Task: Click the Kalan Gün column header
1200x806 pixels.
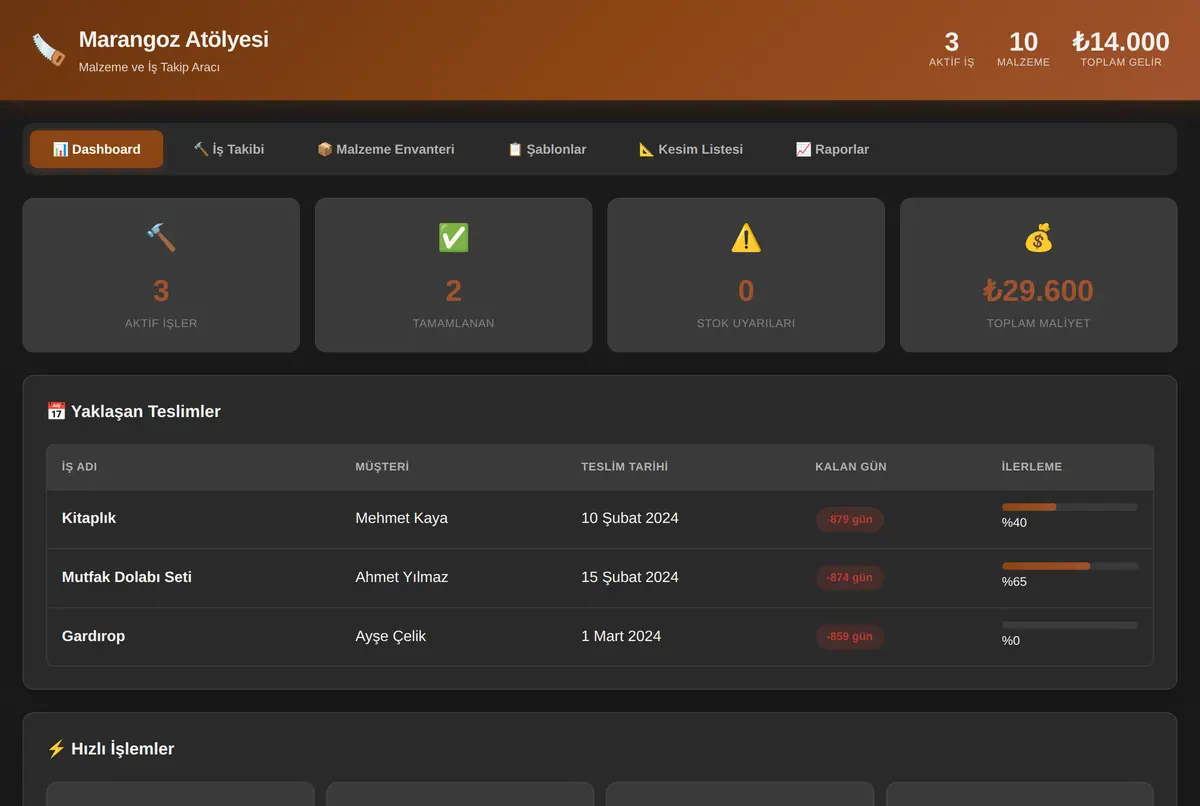Action: click(x=851, y=467)
